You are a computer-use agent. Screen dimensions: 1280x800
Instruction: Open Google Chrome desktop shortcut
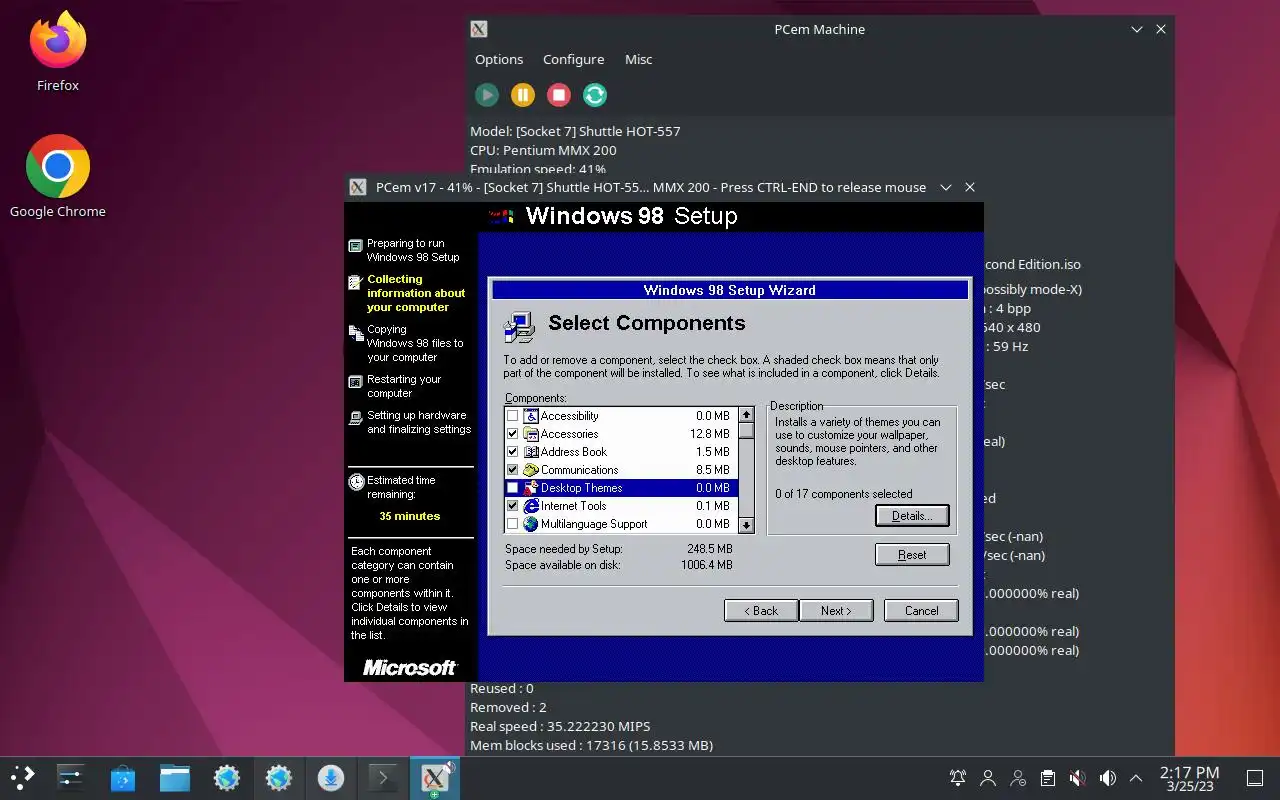coord(57,176)
